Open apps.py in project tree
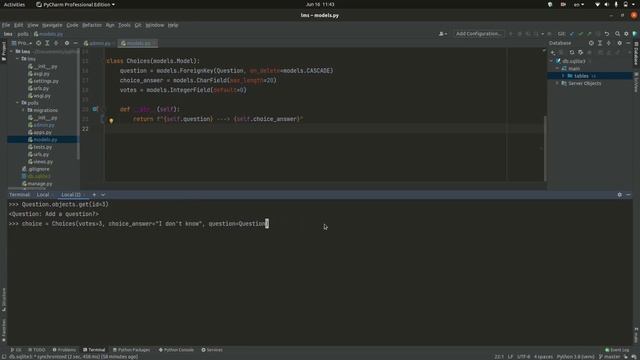Screen dimensions: 640x360 [40, 132]
